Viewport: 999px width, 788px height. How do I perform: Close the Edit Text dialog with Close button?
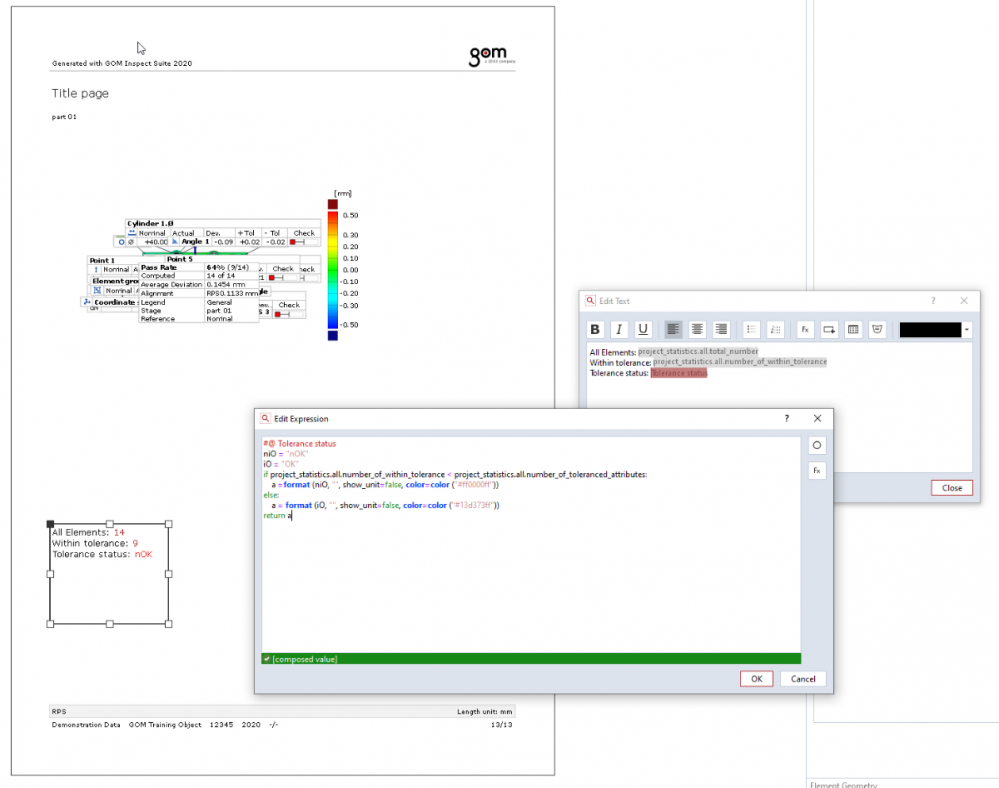[x=951, y=488]
